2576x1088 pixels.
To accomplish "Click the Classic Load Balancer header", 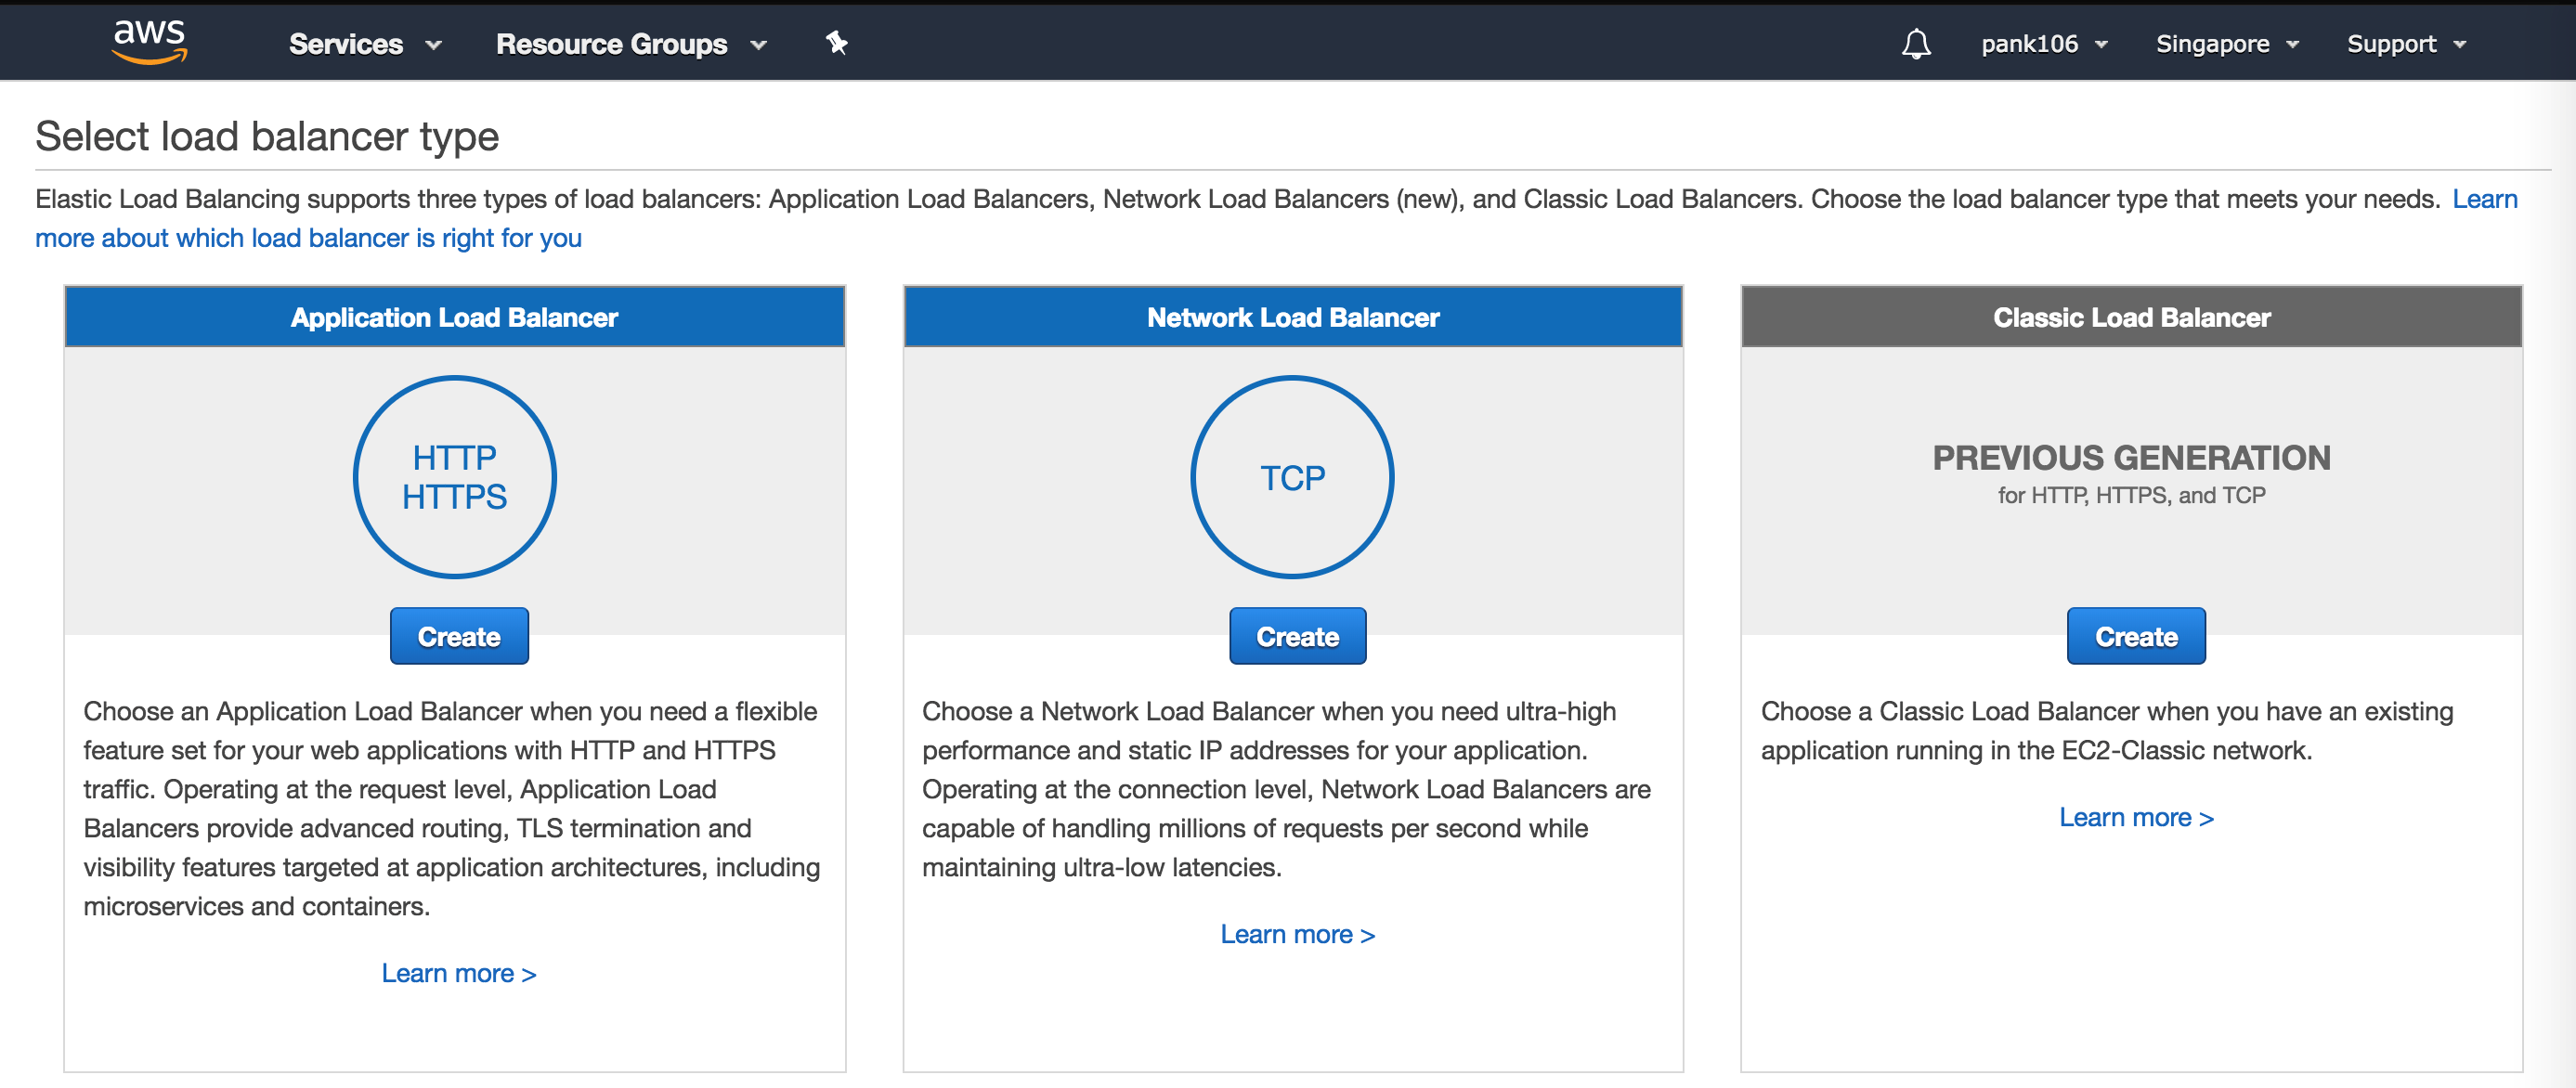I will [x=2131, y=317].
